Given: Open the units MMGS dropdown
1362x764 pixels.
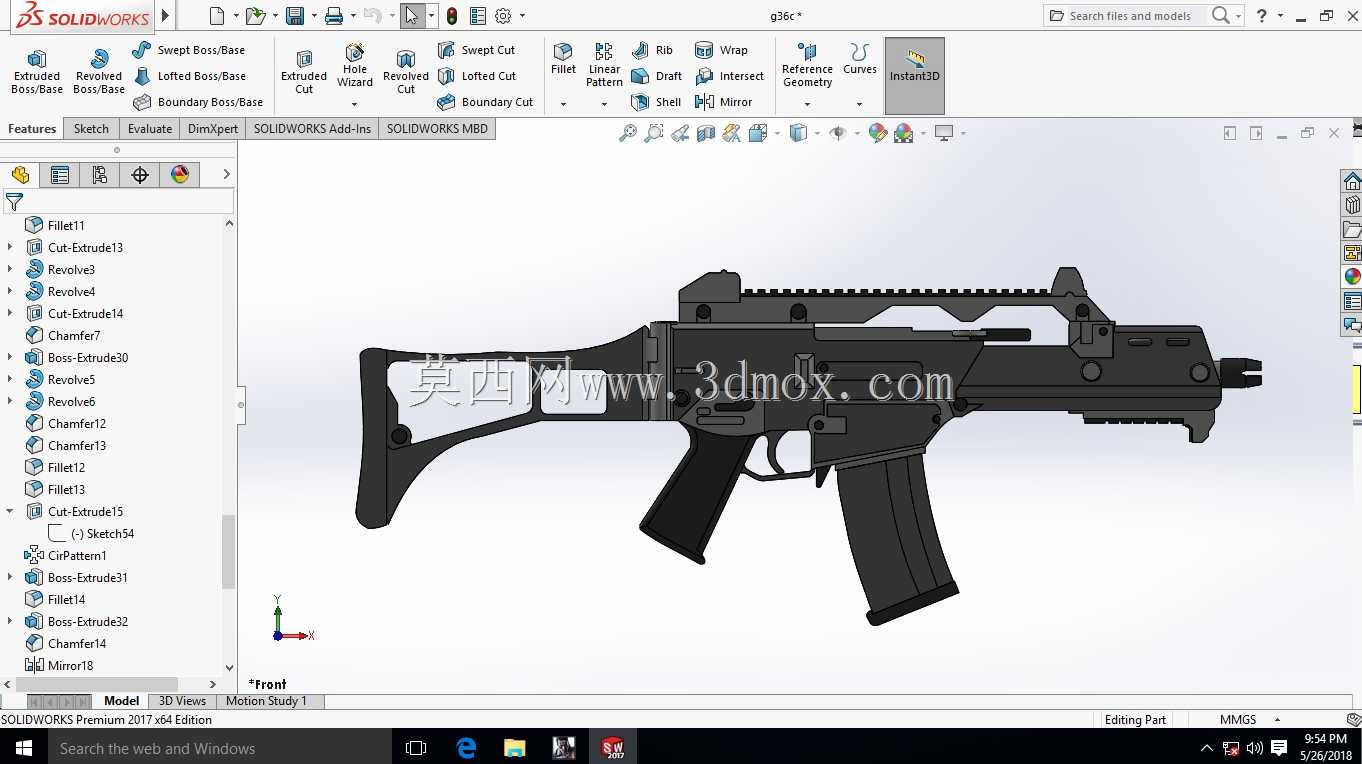Looking at the screenshot, I should 1277,720.
